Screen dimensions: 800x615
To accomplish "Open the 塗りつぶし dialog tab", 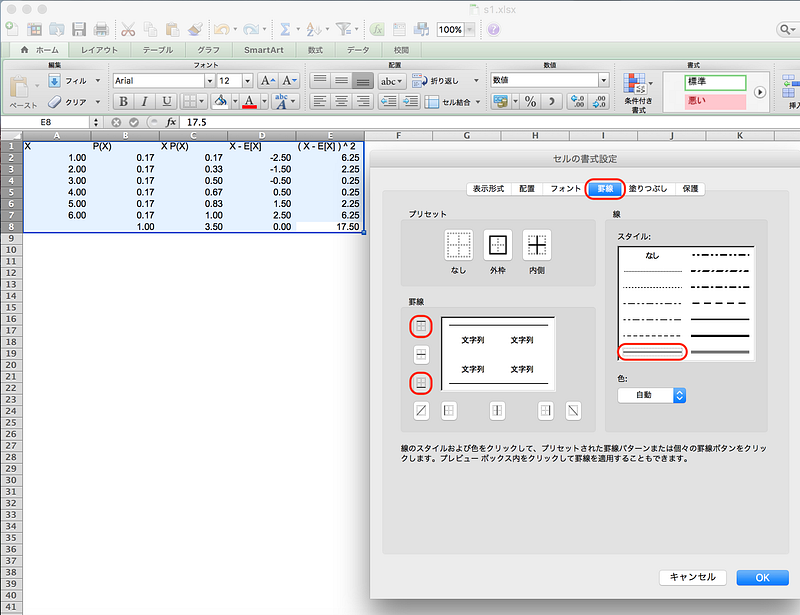I will pos(648,189).
